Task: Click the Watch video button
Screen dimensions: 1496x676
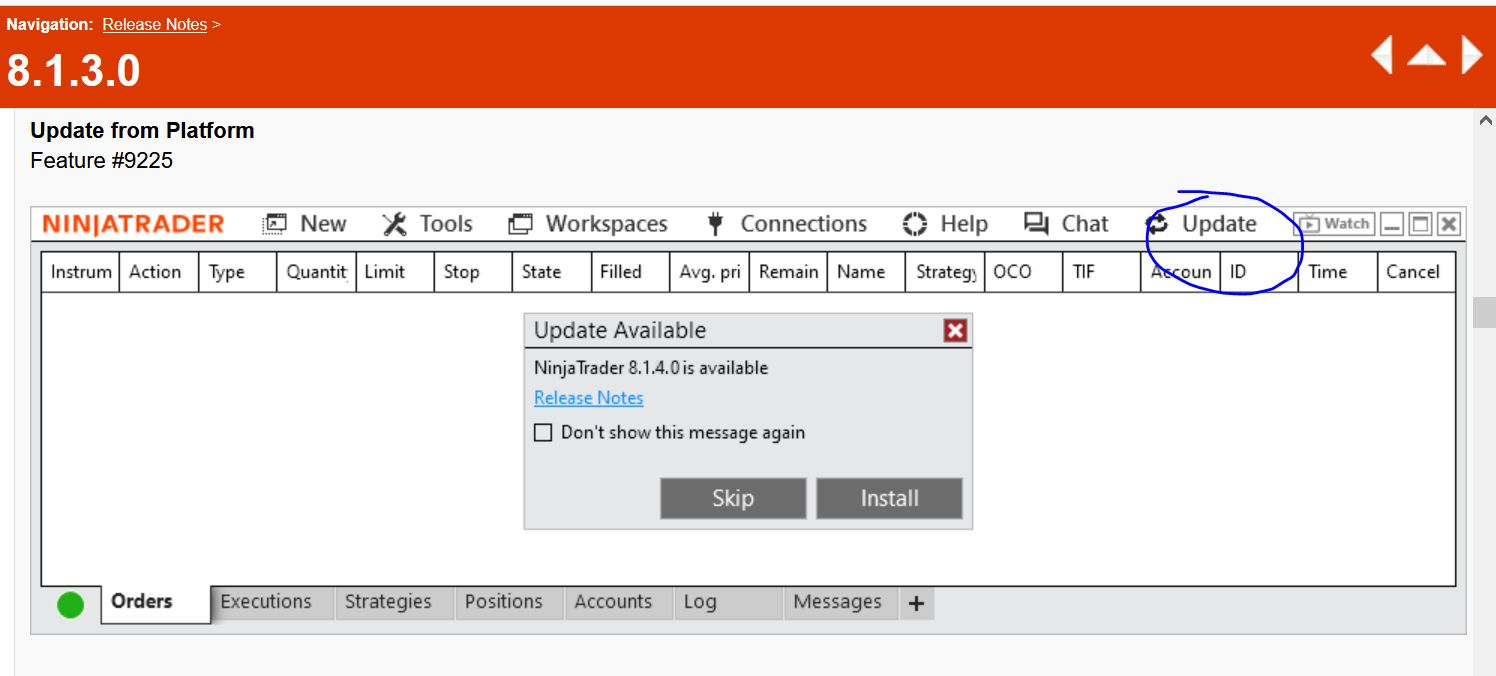Action: click(x=1334, y=224)
